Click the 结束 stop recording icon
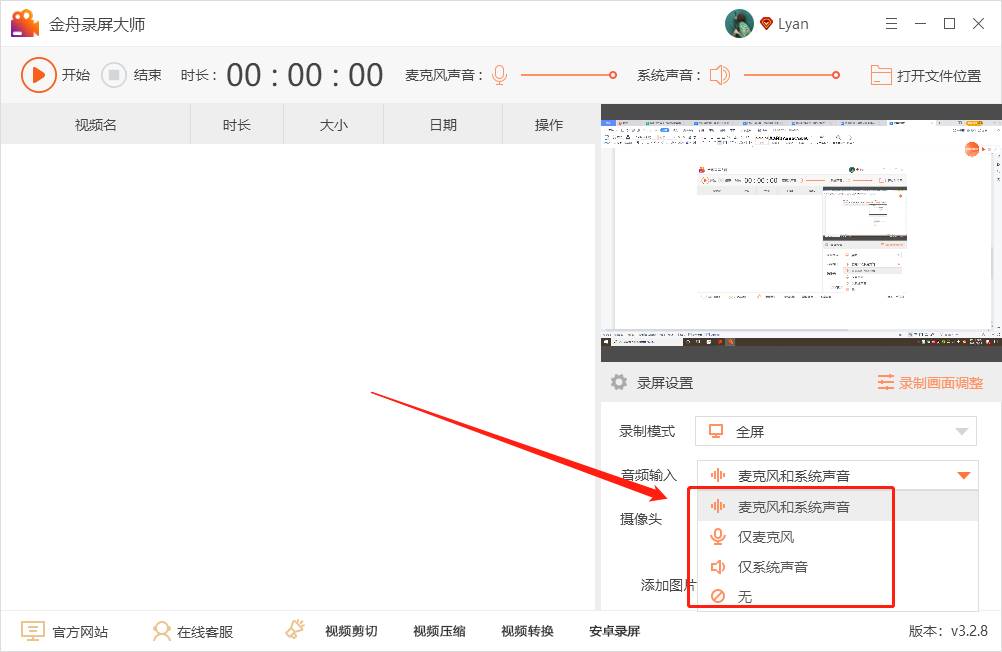The height and width of the screenshot is (652, 1002). 112,73
